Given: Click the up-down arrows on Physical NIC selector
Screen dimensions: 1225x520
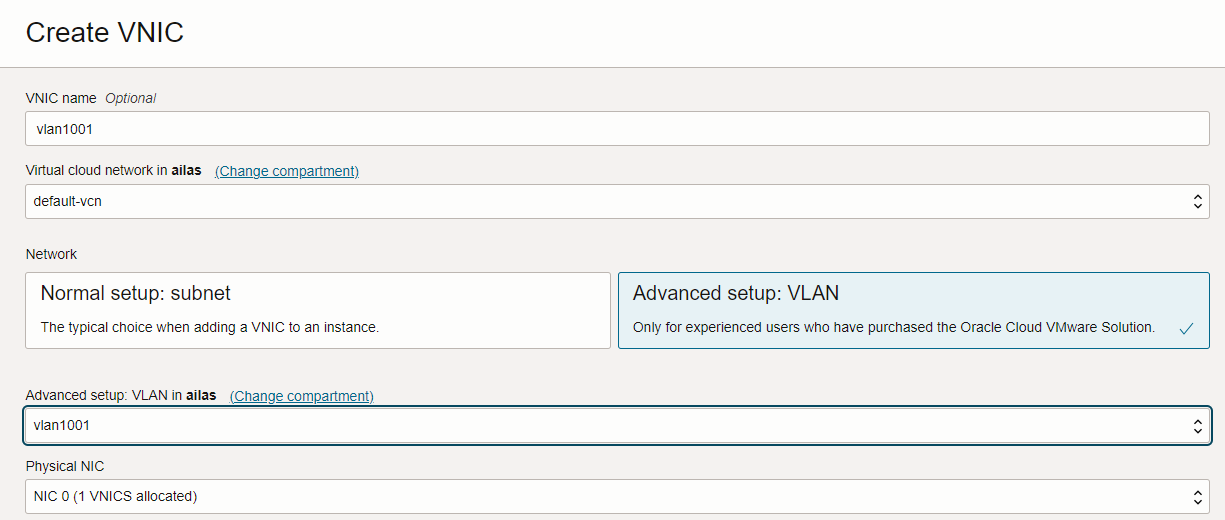Looking at the screenshot, I should (1198, 496).
